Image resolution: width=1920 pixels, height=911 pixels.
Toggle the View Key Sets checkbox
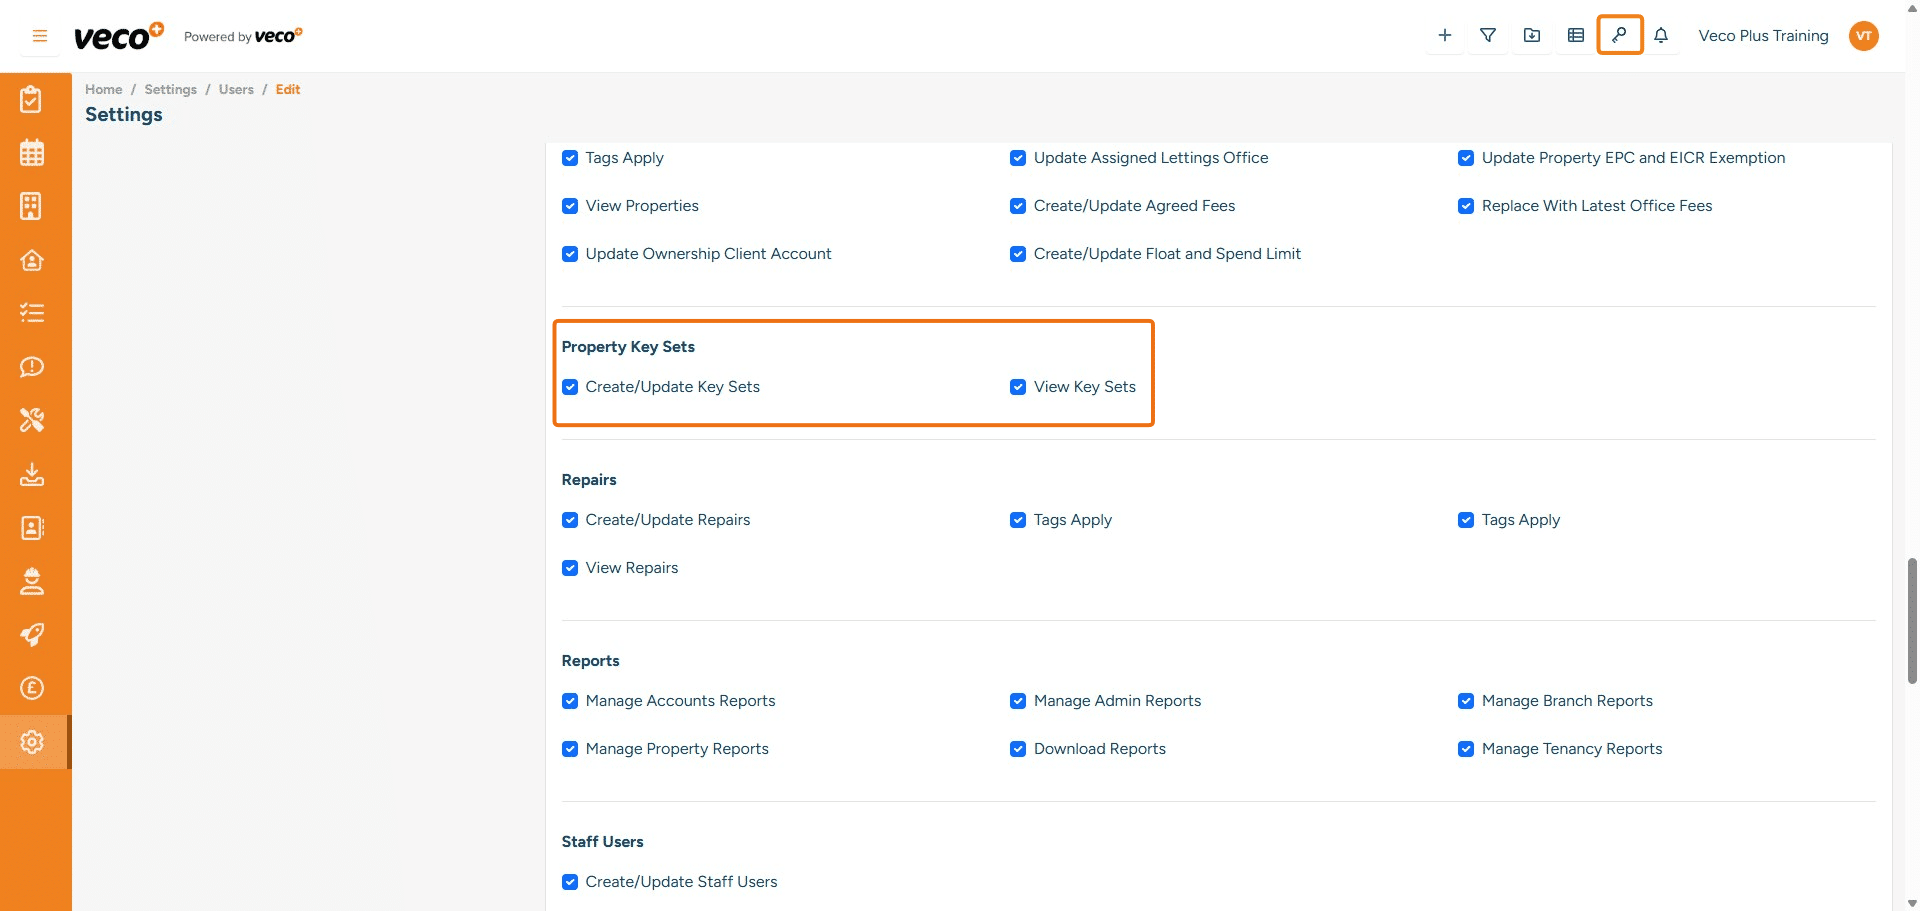pyautogui.click(x=1018, y=387)
